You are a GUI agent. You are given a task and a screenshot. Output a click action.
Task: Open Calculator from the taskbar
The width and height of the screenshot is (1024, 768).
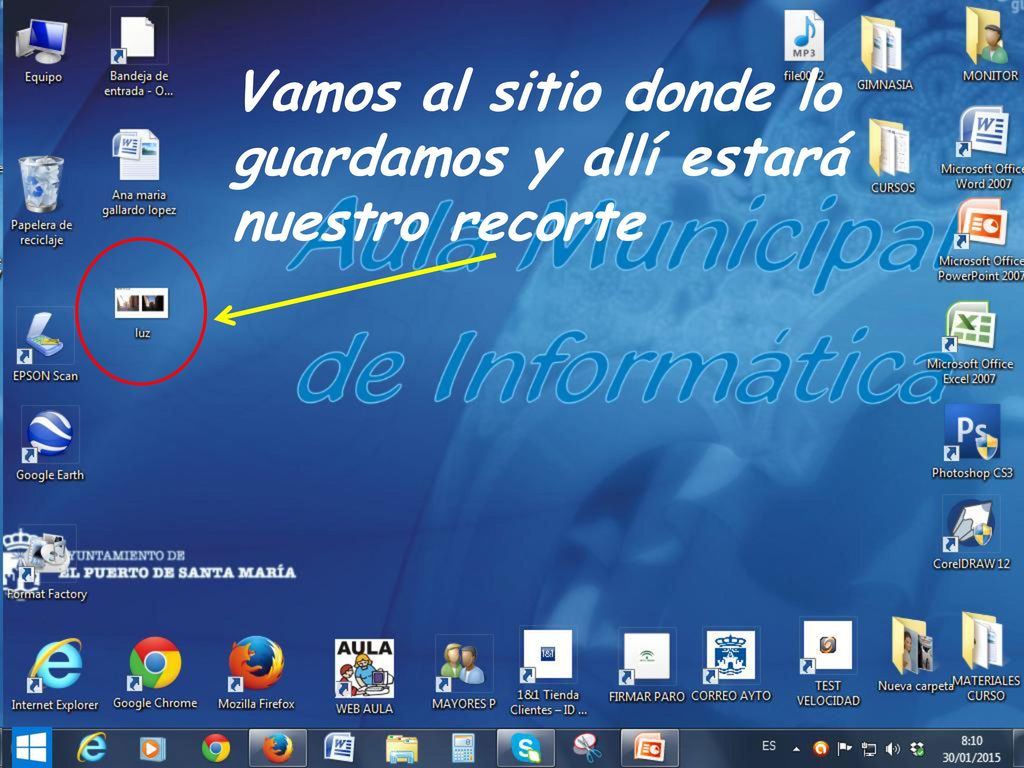(x=463, y=748)
